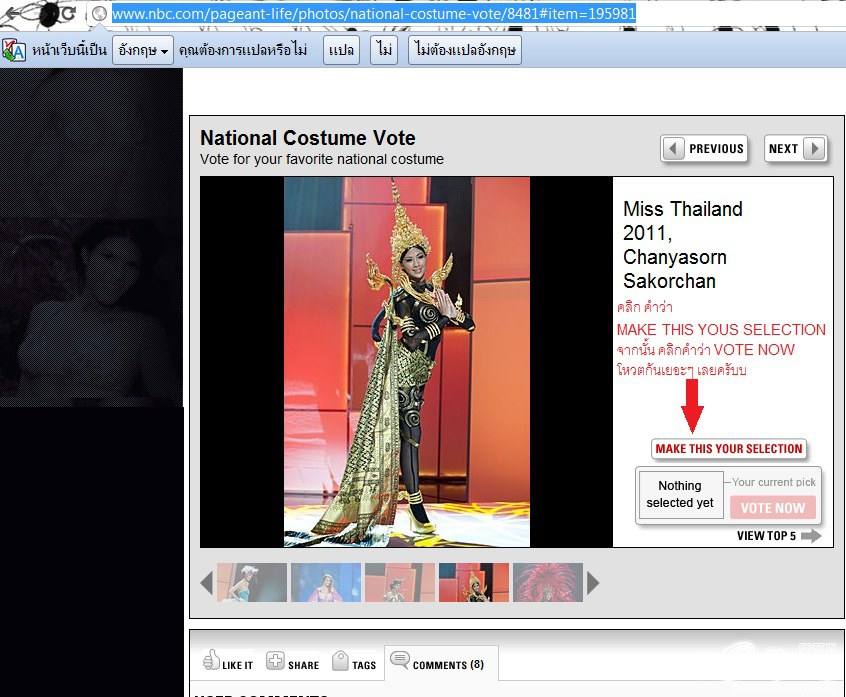846x697 pixels.
Task: Select the Miss Thailand gold costume thumbnail
Action: 474,583
